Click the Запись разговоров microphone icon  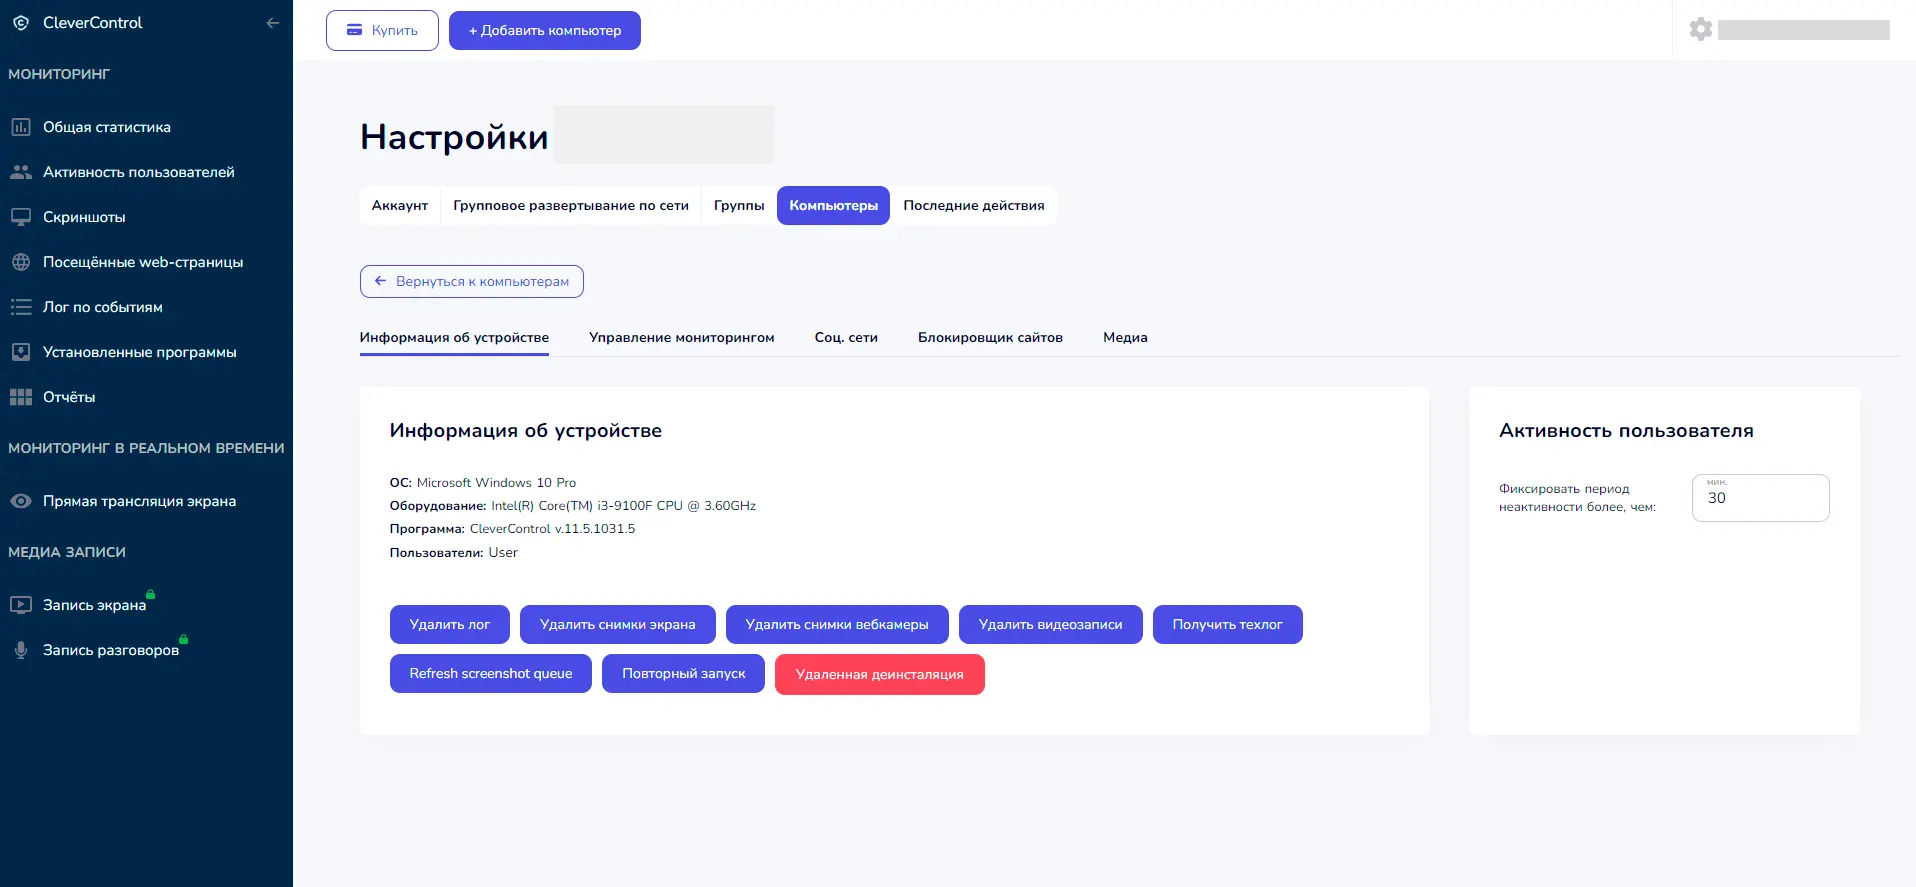pyautogui.click(x=21, y=650)
